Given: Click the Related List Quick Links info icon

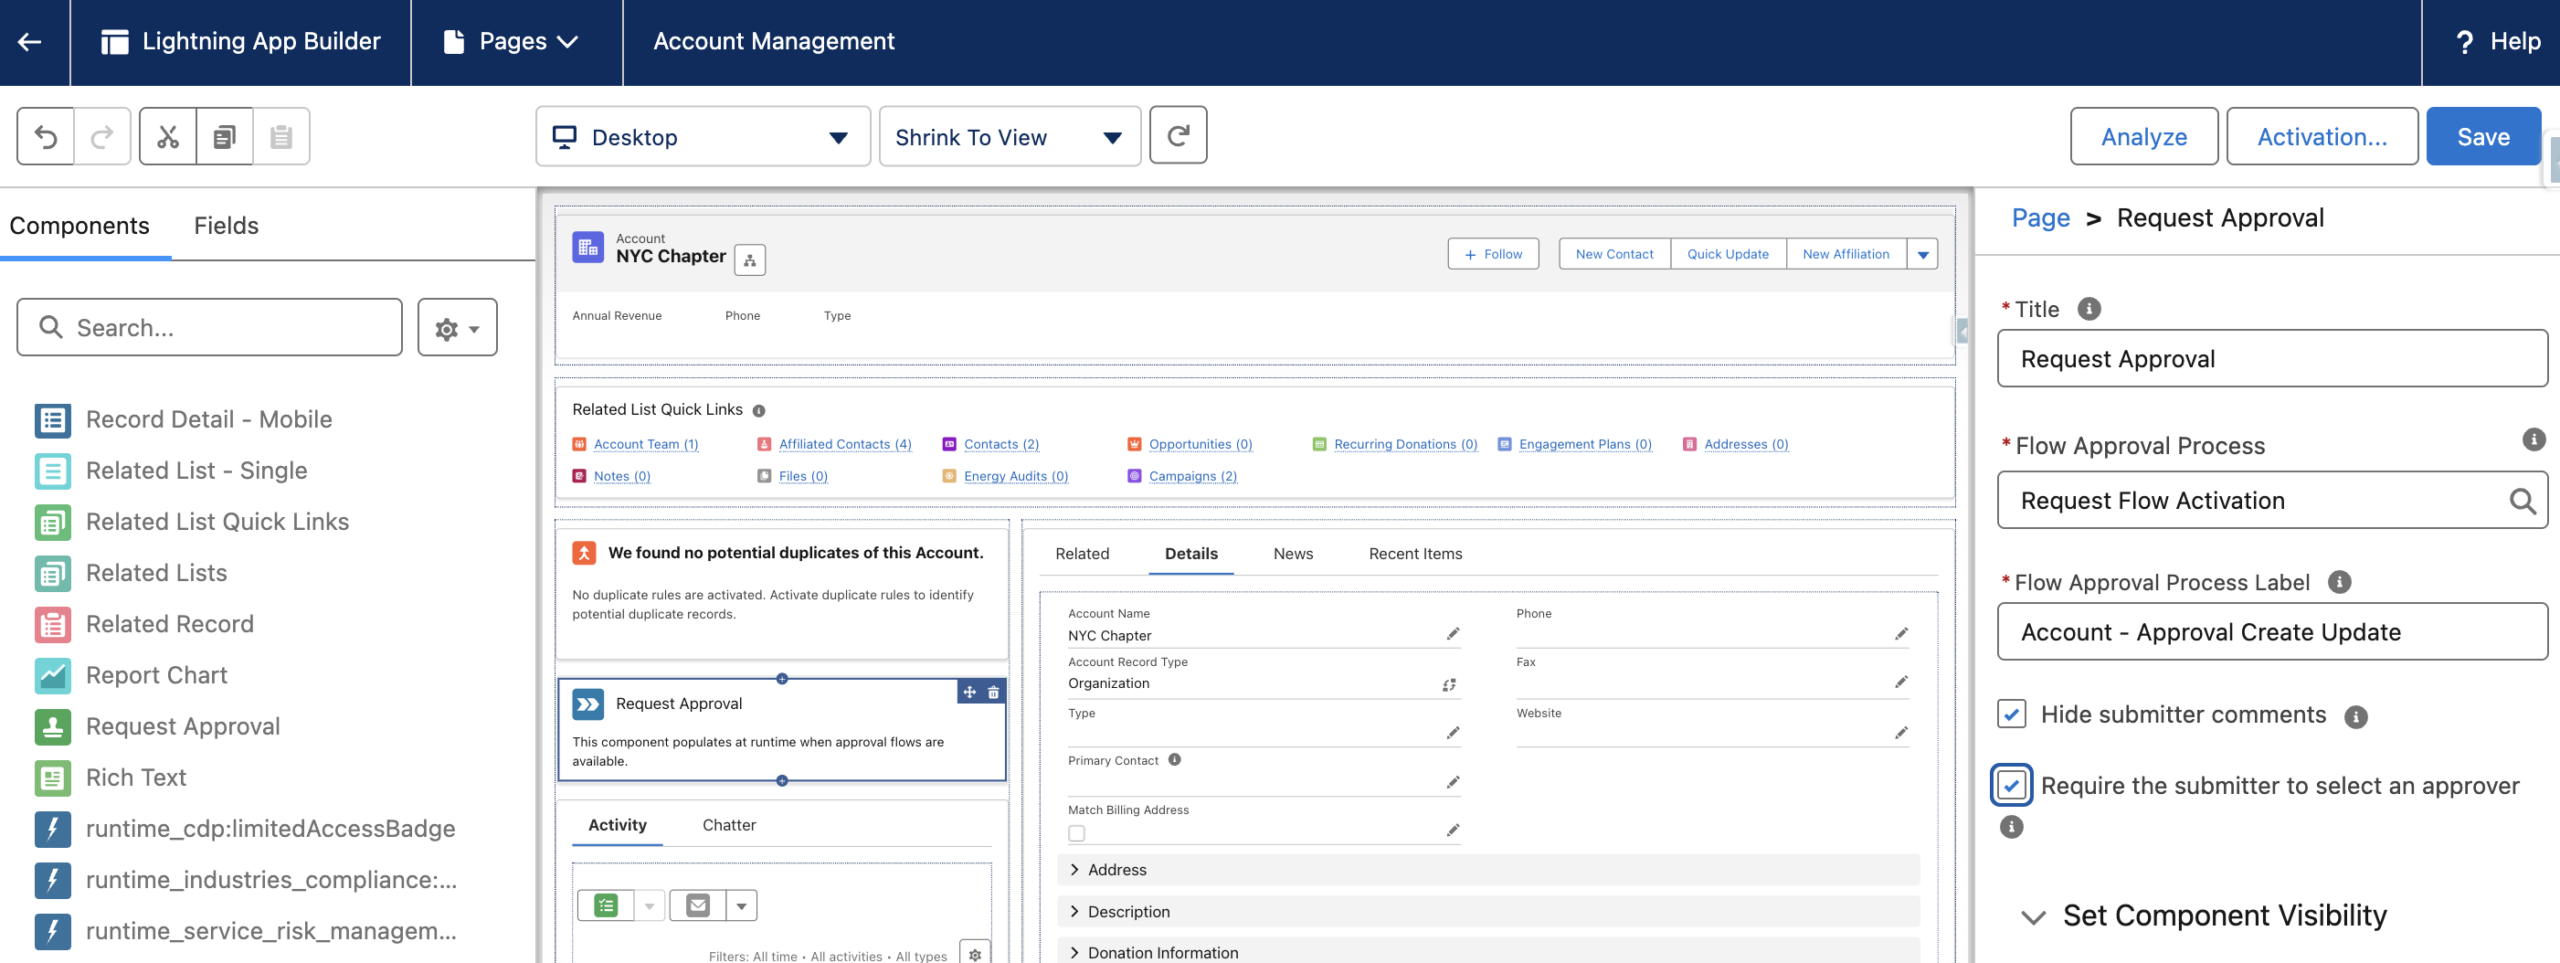Looking at the screenshot, I should (761, 409).
